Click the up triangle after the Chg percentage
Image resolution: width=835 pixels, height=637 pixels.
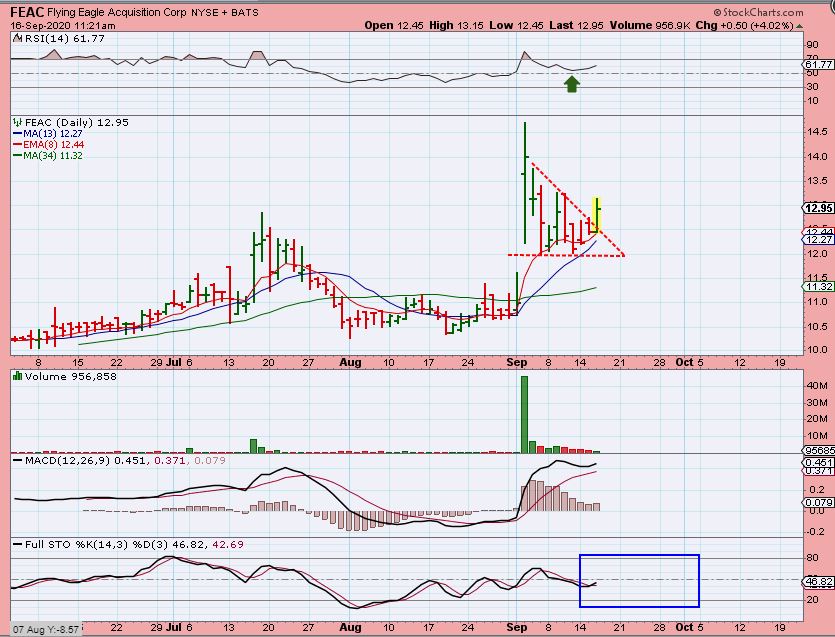800,26
